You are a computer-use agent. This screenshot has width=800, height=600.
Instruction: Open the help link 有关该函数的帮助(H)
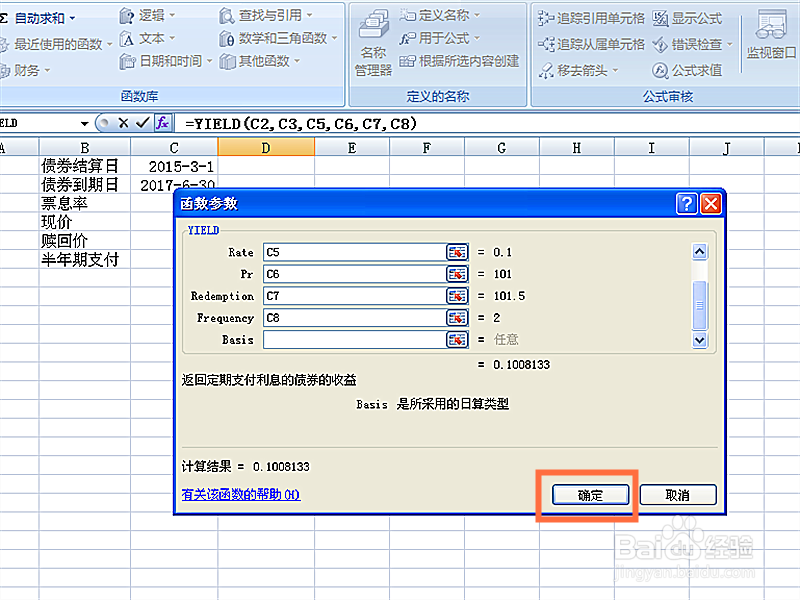[x=241, y=494]
